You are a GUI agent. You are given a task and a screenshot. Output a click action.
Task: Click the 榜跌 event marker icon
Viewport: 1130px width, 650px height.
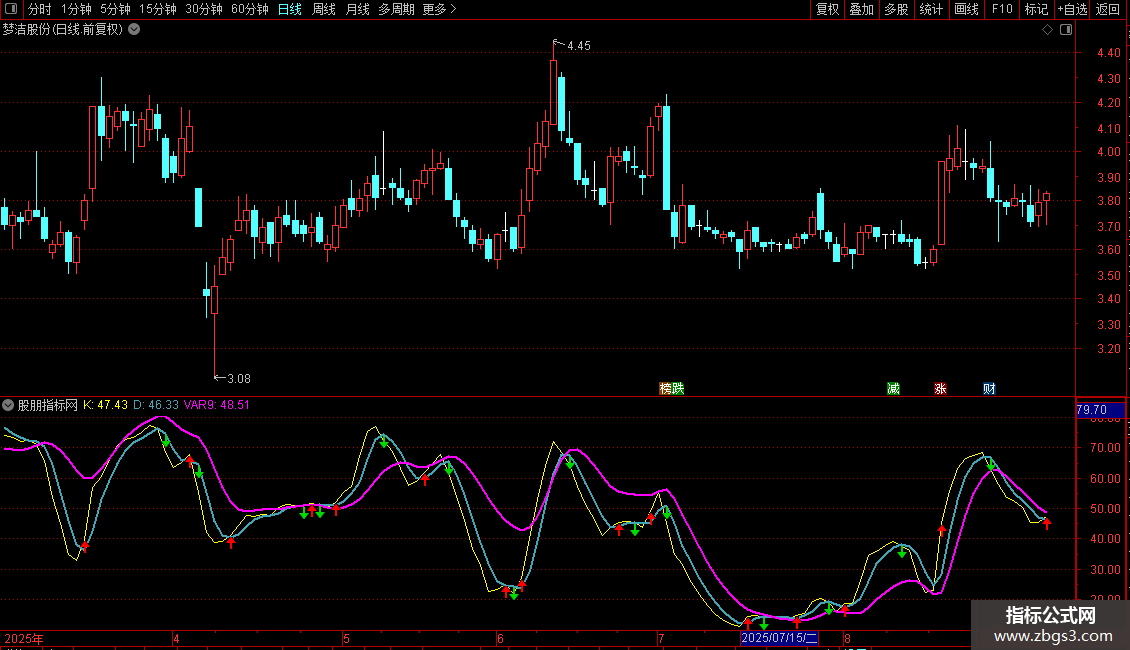[x=671, y=388]
